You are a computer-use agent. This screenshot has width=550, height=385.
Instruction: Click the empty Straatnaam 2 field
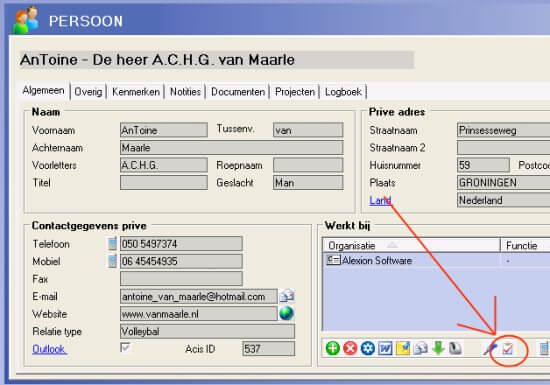(x=504, y=148)
